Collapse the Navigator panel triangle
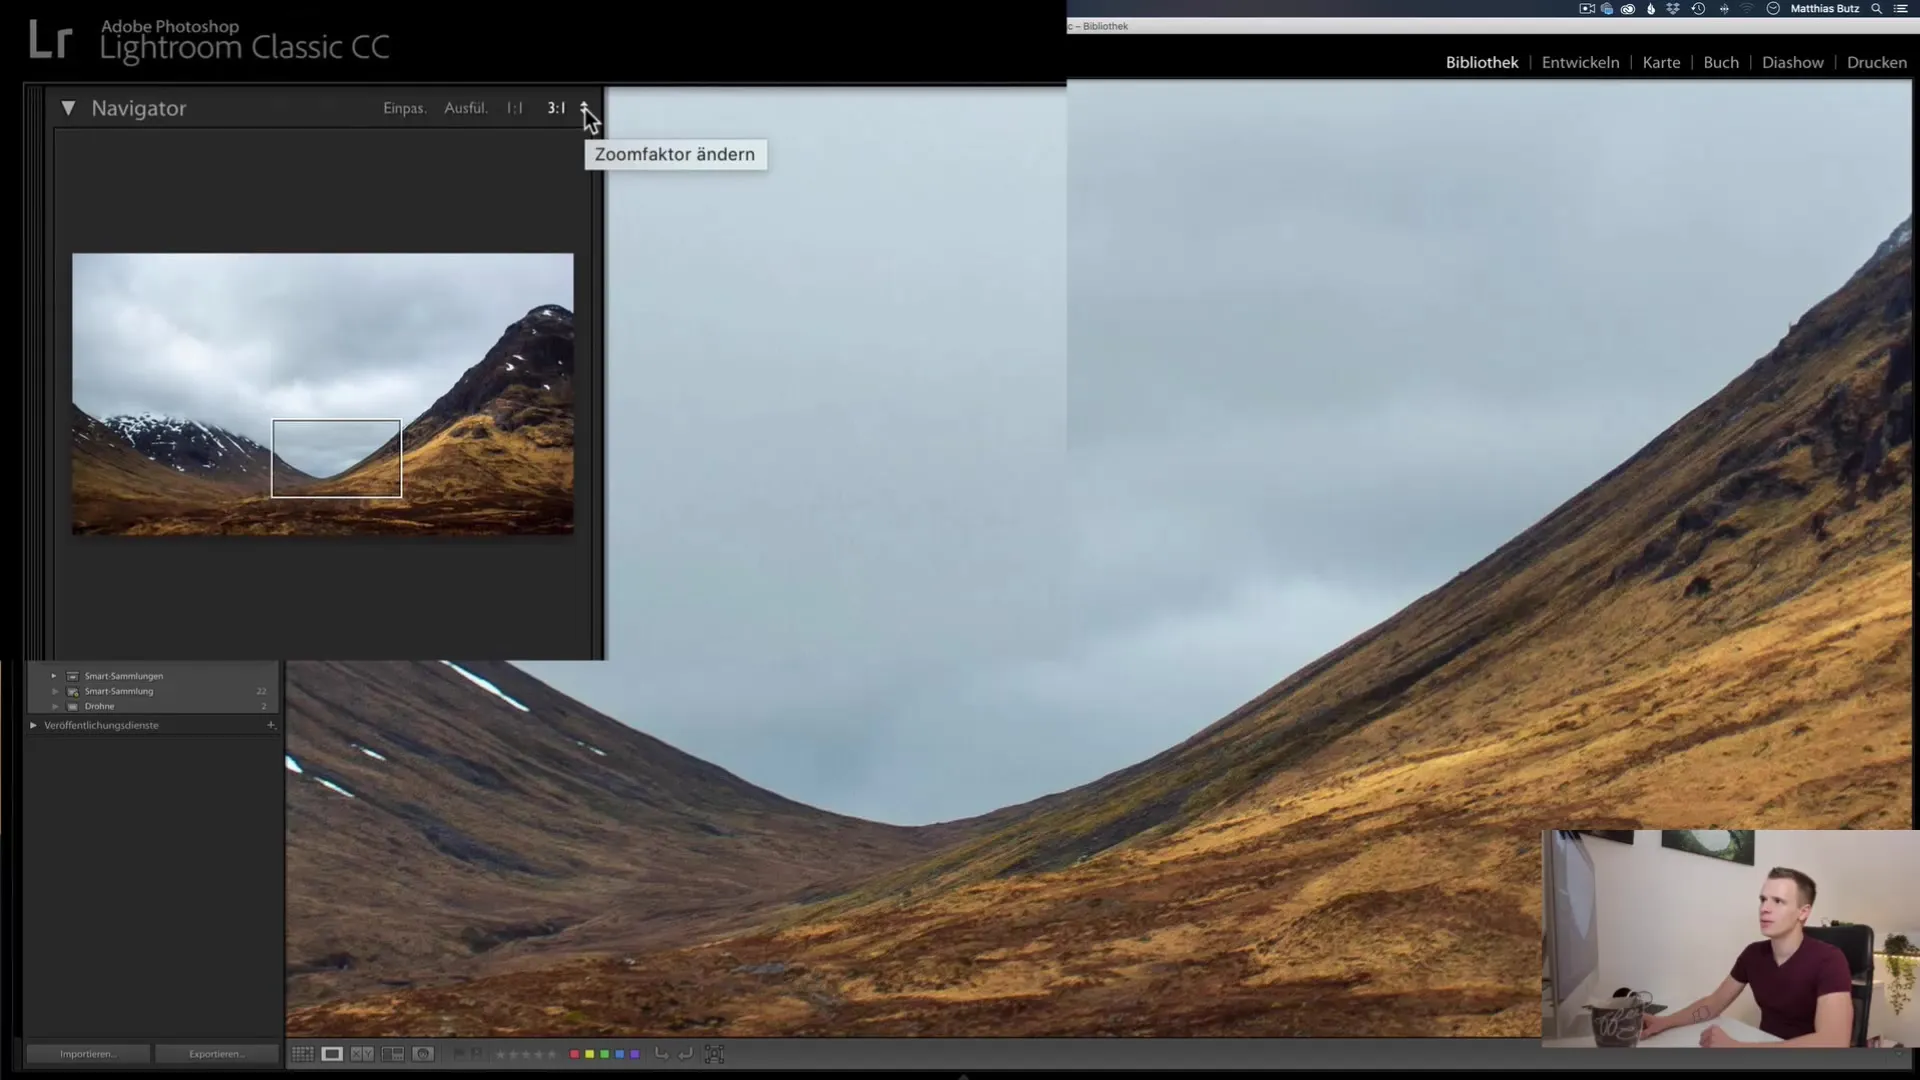Viewport: 1920px width, 1080px height. pyautogui.click(x=68, y=108)
